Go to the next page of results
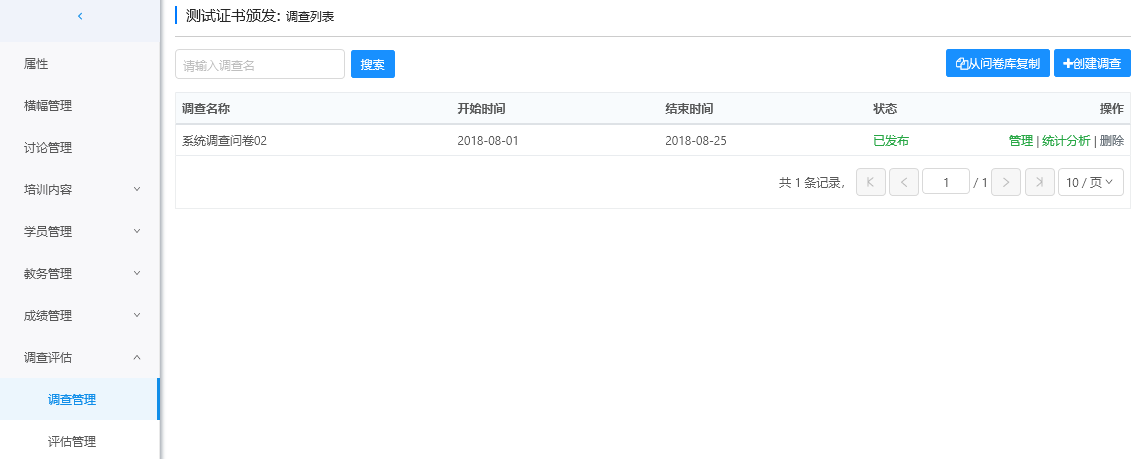1135x459 pixels. tap(1006, 182)
